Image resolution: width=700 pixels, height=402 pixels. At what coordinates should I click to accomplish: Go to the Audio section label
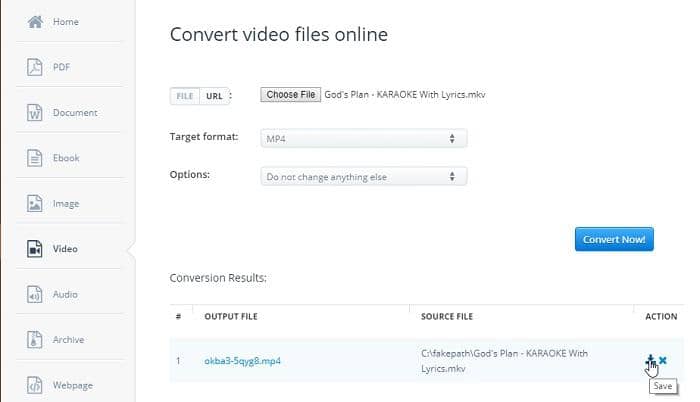65,295
